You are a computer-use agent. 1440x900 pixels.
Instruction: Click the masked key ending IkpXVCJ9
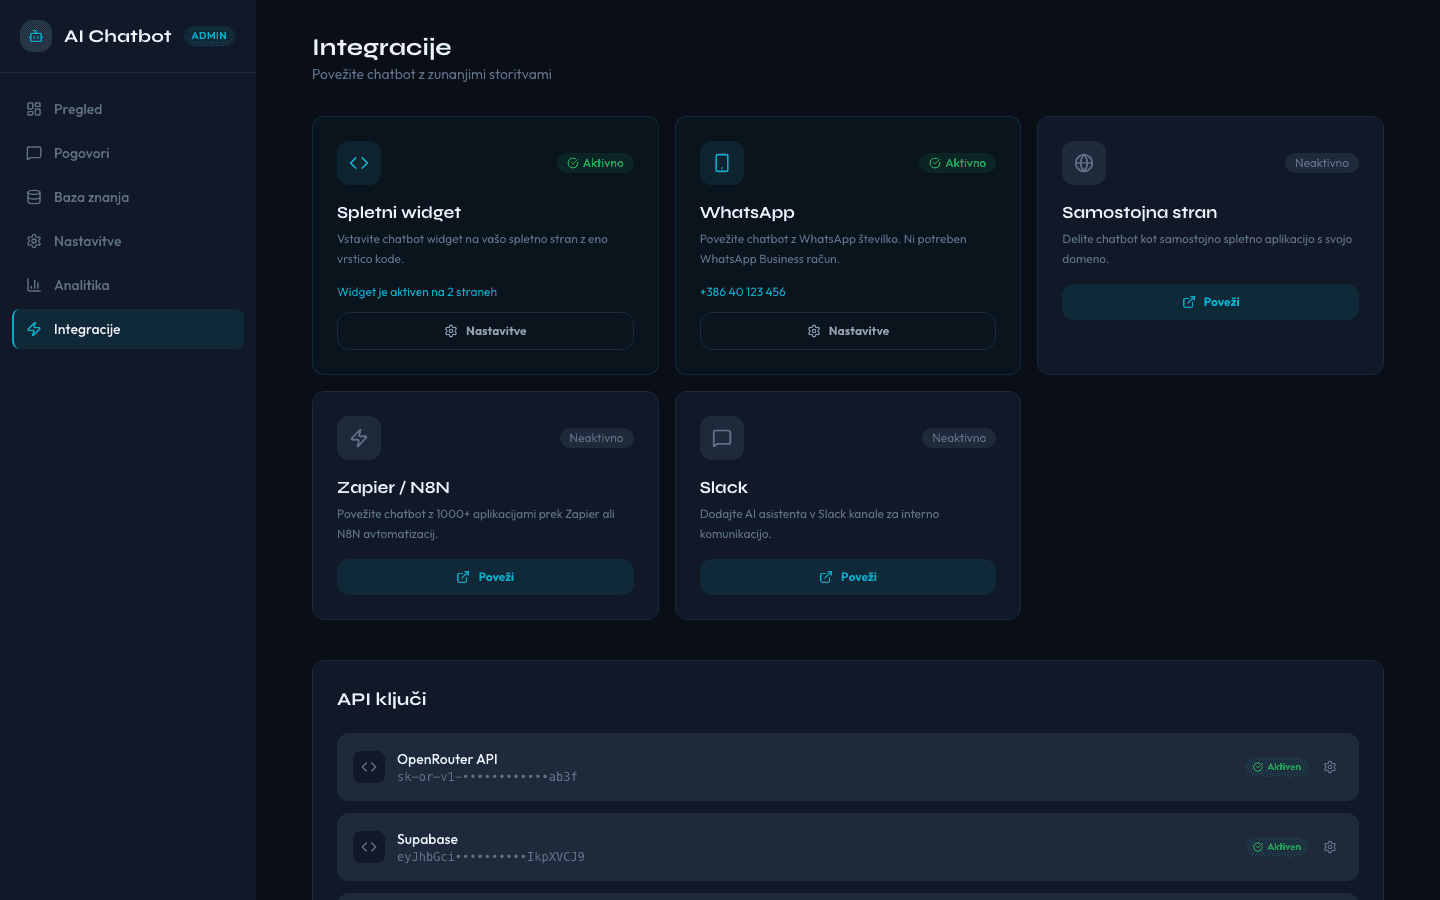pos(491,857)
